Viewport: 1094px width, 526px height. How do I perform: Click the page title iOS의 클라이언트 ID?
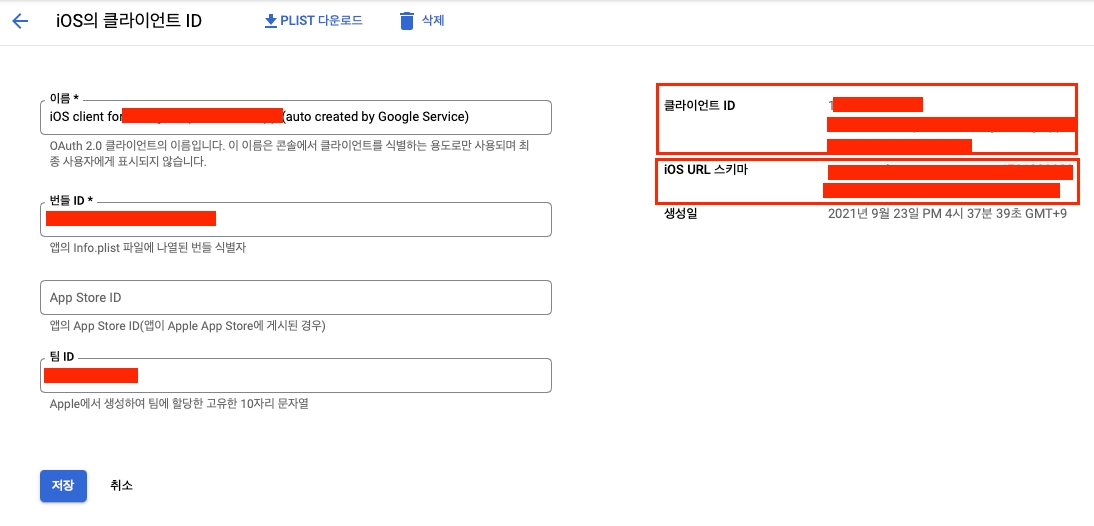pos(129,21)
